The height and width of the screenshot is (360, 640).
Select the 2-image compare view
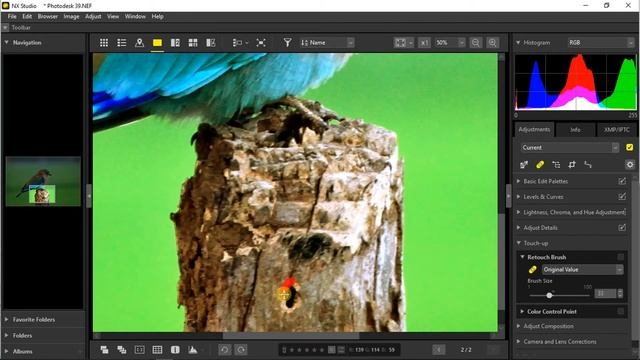point(175,42)
